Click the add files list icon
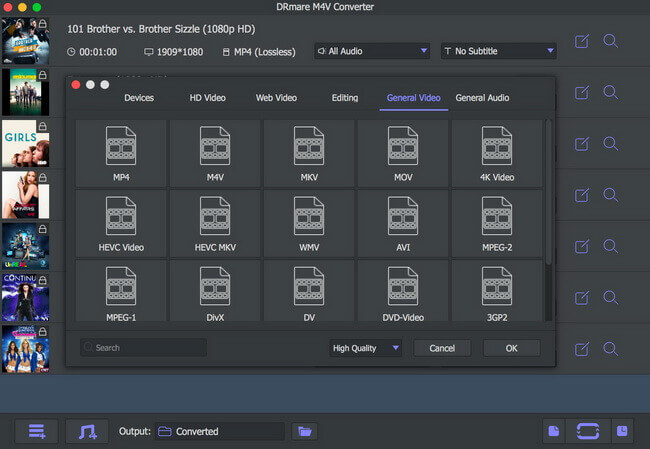The height and width of the screenshot is (449, 650). (x=36, y=431)
